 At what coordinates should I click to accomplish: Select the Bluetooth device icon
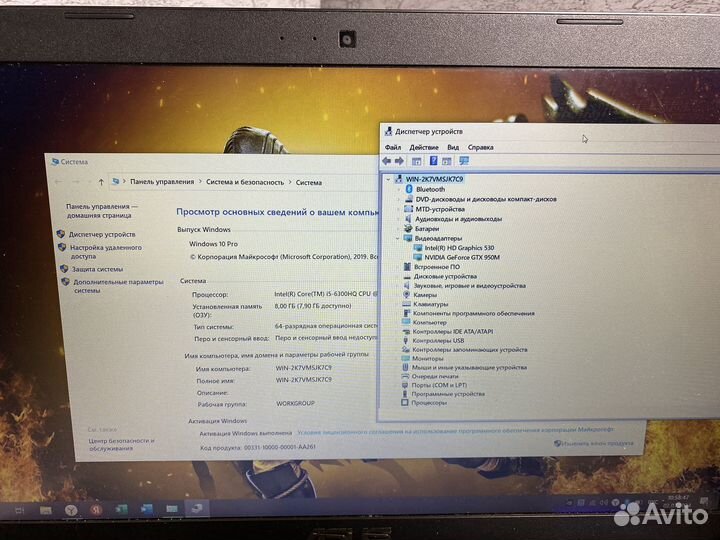tap(409, 189)
